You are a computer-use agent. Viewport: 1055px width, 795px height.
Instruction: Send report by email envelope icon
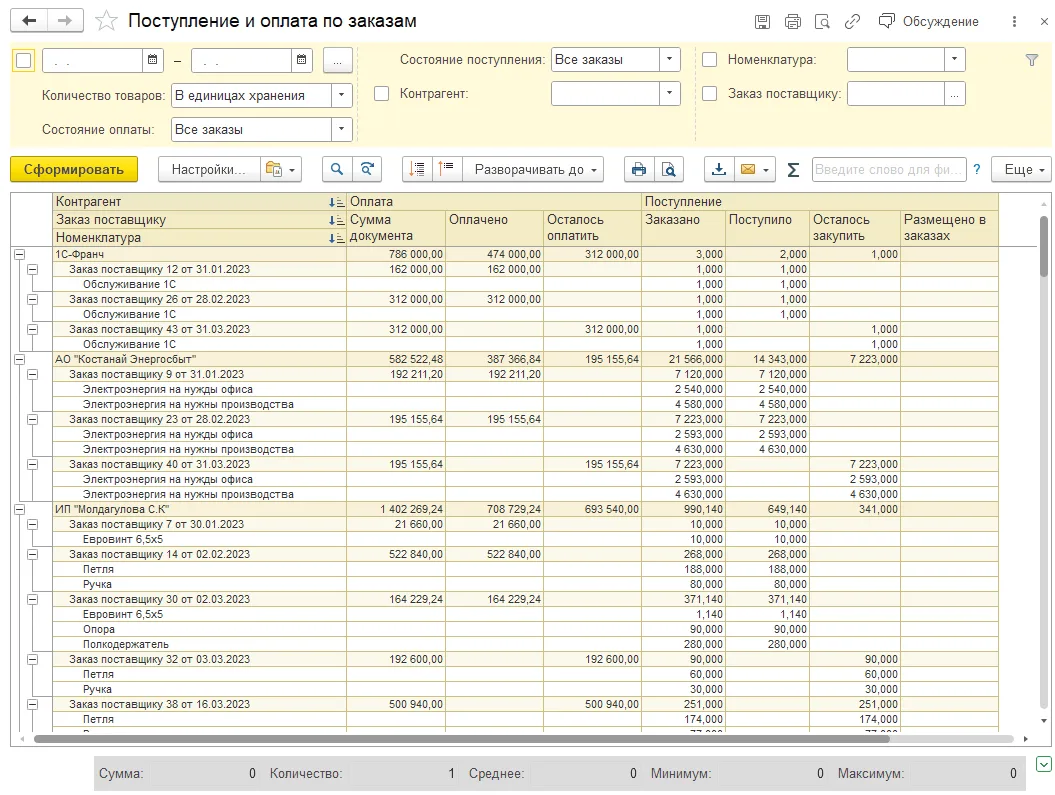point(748,169)
